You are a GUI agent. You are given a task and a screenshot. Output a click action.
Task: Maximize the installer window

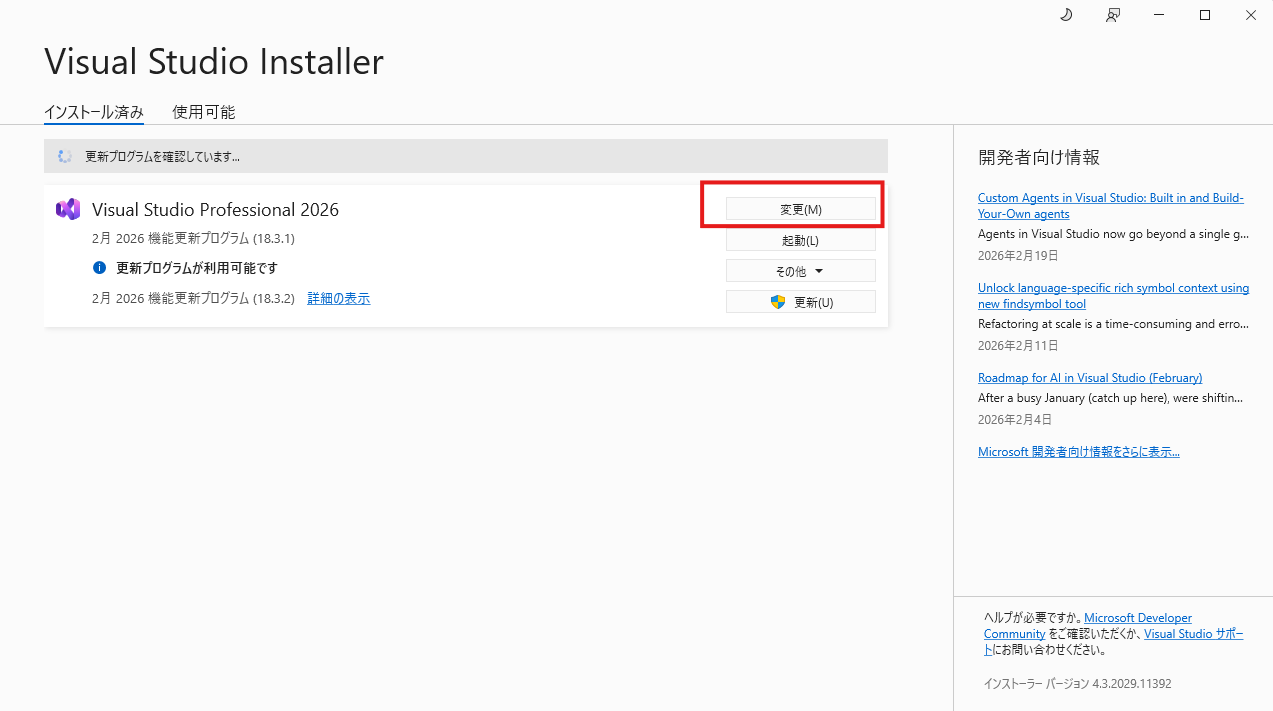click(1205, 15)
